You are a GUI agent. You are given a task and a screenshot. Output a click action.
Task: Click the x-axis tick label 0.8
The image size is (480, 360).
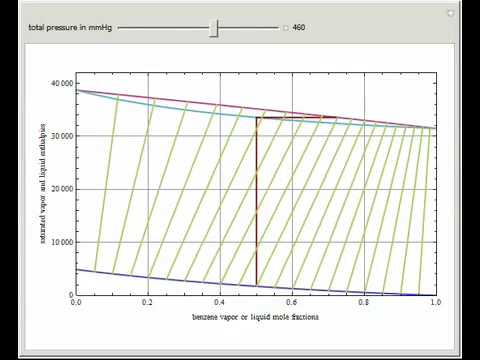tap(364, 302)
